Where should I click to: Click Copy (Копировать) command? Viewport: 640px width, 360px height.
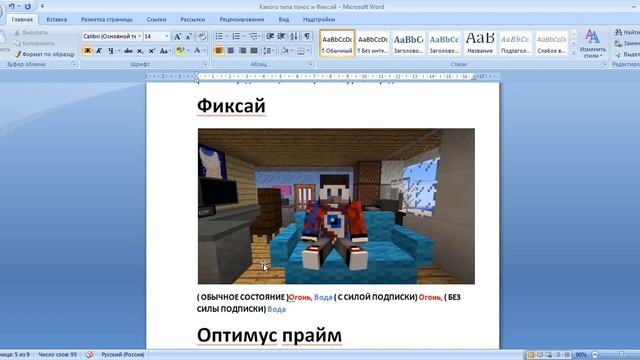pos(34,43)
